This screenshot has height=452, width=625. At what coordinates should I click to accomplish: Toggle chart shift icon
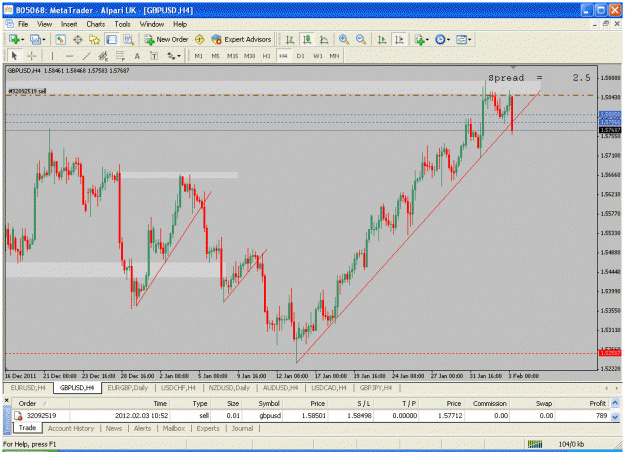coord(399,39)
